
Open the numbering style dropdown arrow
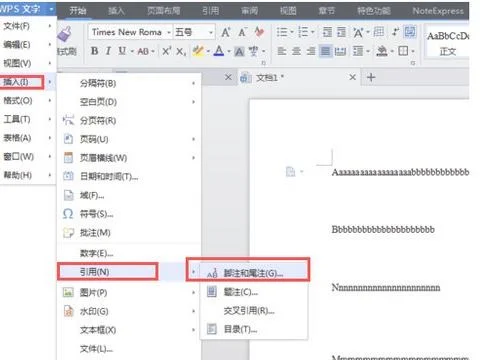[x=313, y=32]
